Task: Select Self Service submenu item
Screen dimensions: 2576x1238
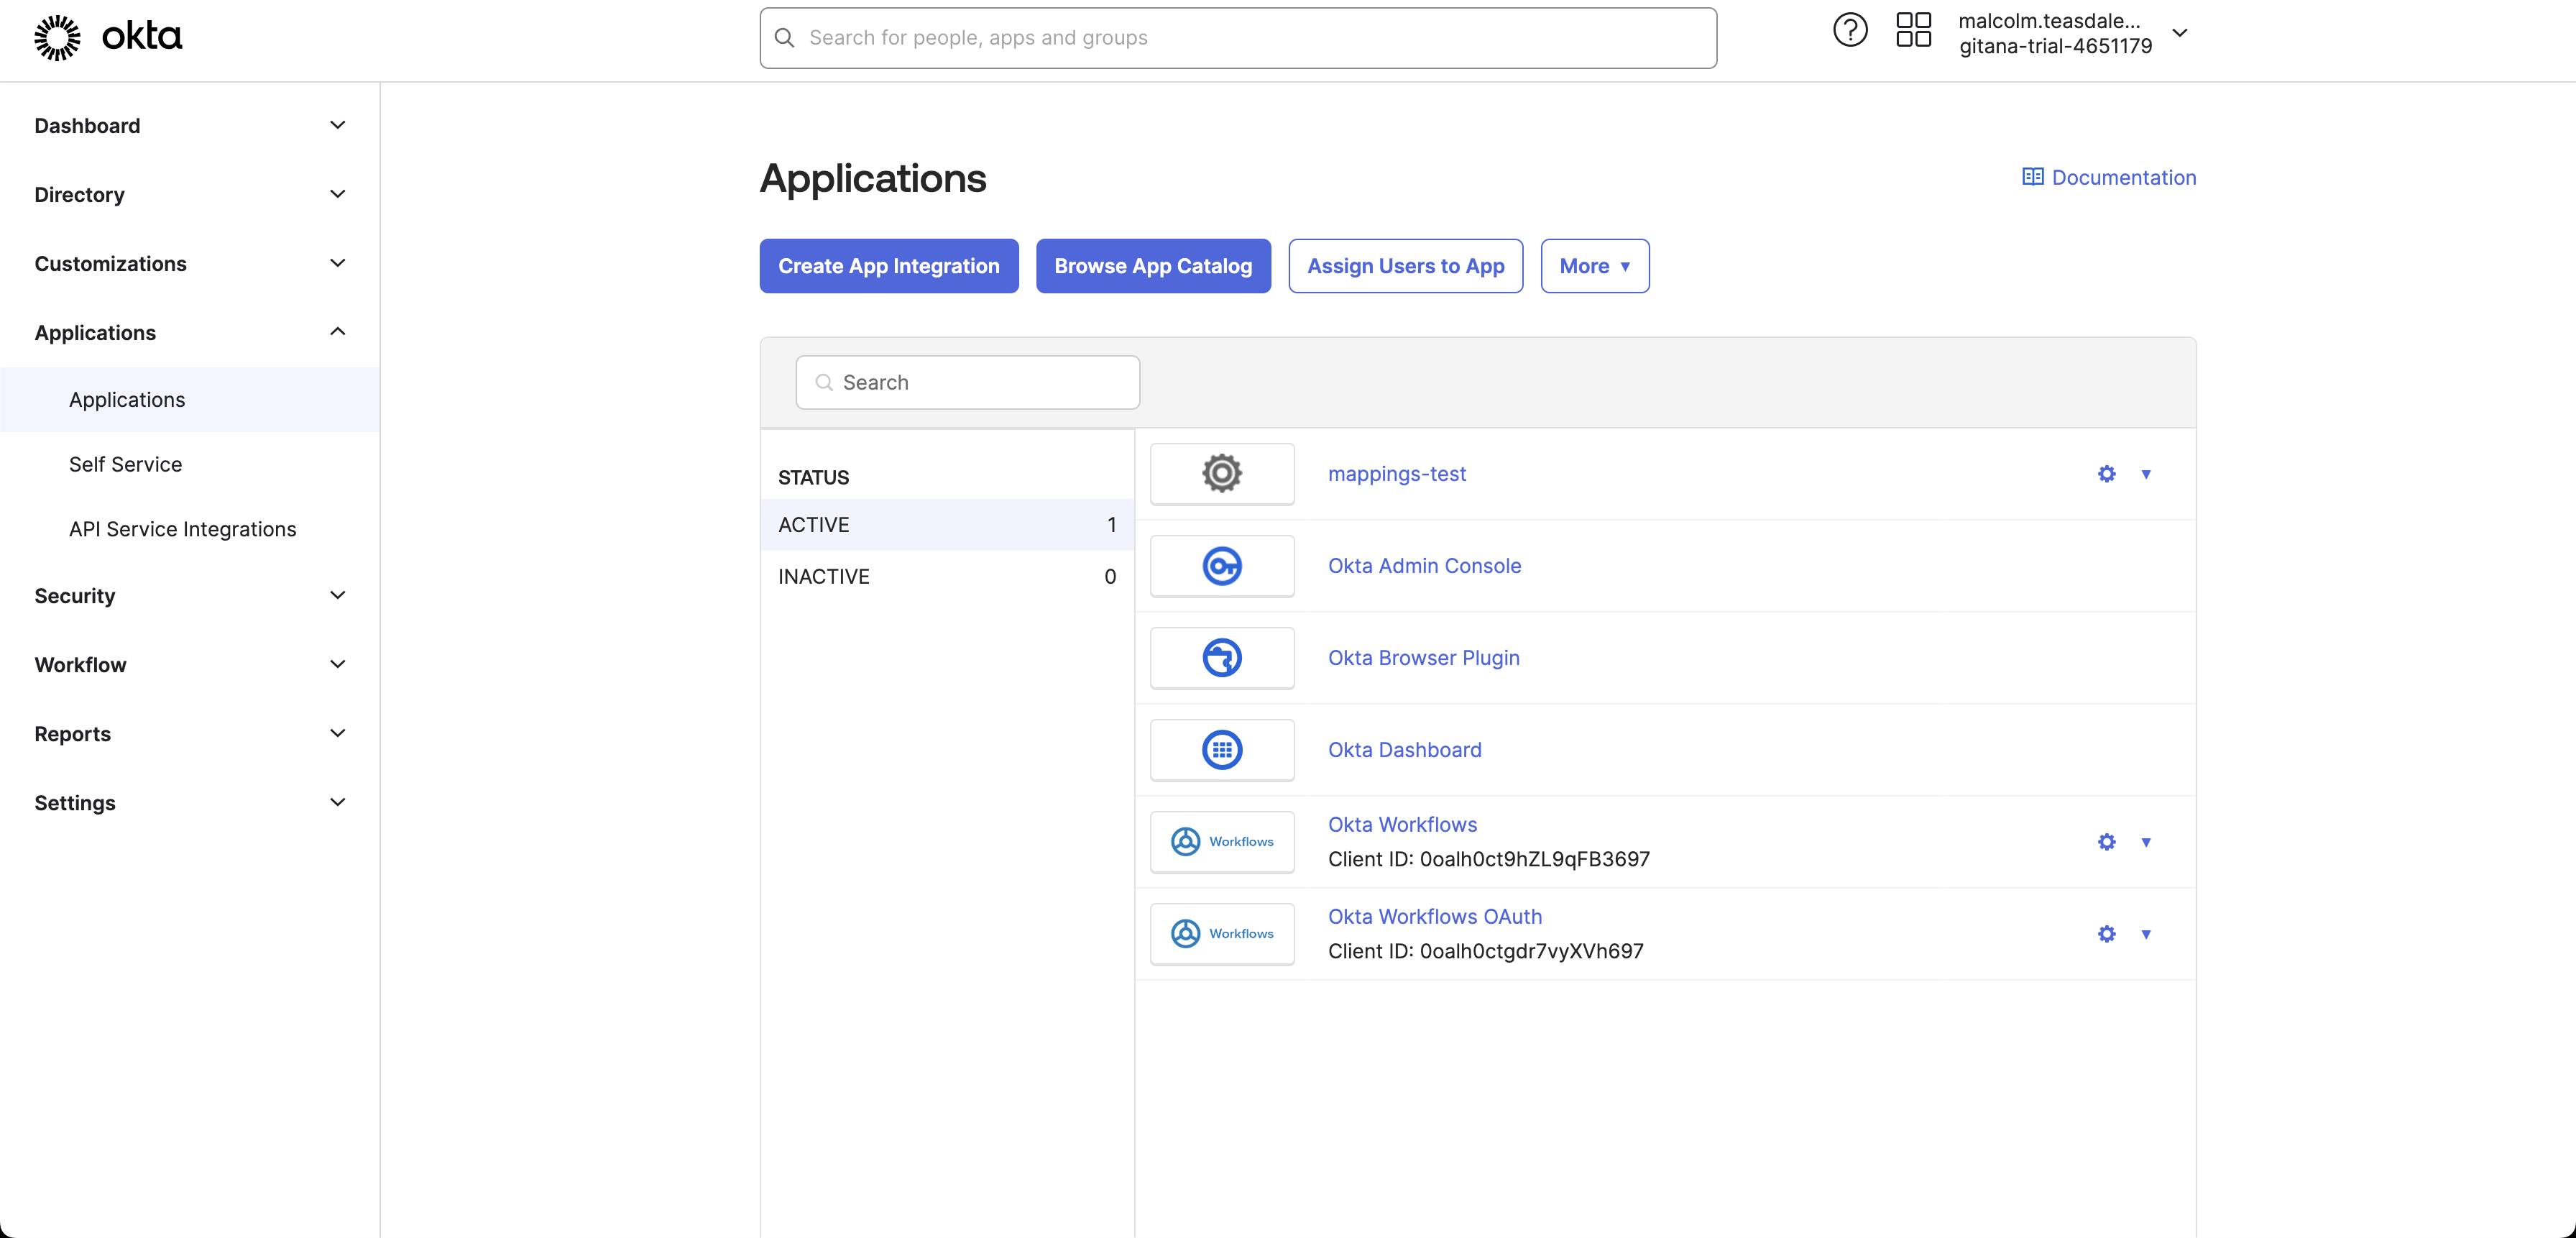Action: click(x=190, y=464)
